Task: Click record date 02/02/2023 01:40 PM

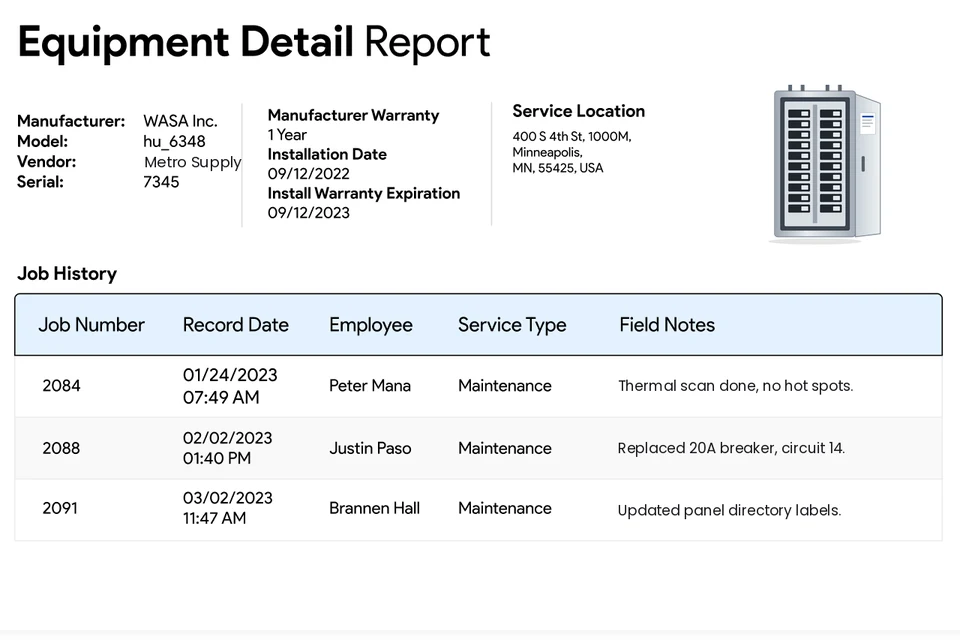Action: tap(227, 448)
